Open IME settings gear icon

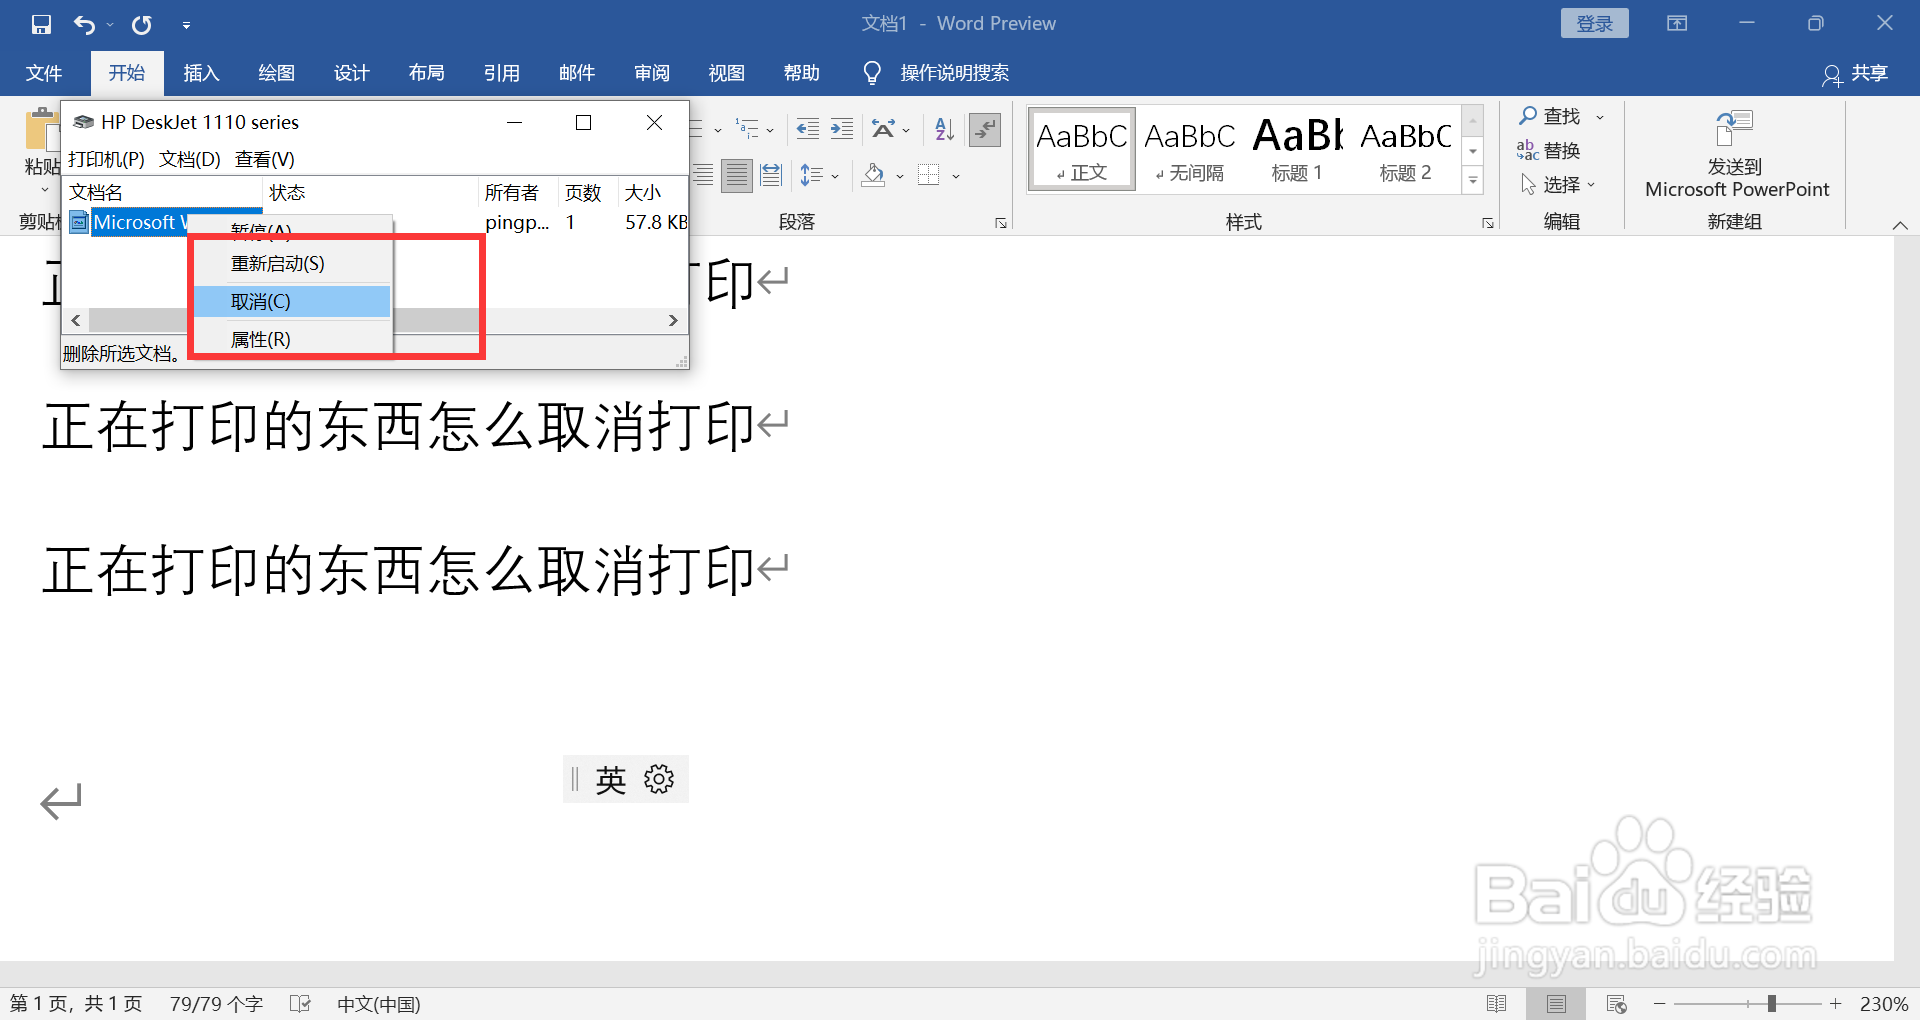coord(659,779)
